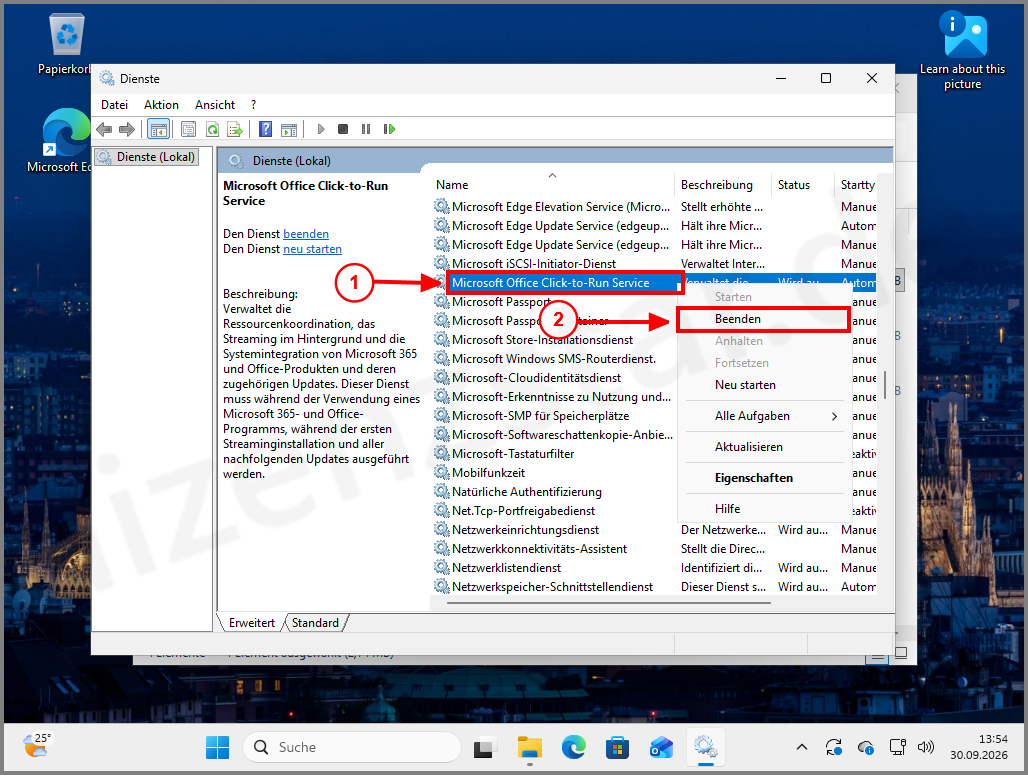Pause the service with the toolbar pause icon
Viewport: 1028px width, 776px height.
coord(366,129)
